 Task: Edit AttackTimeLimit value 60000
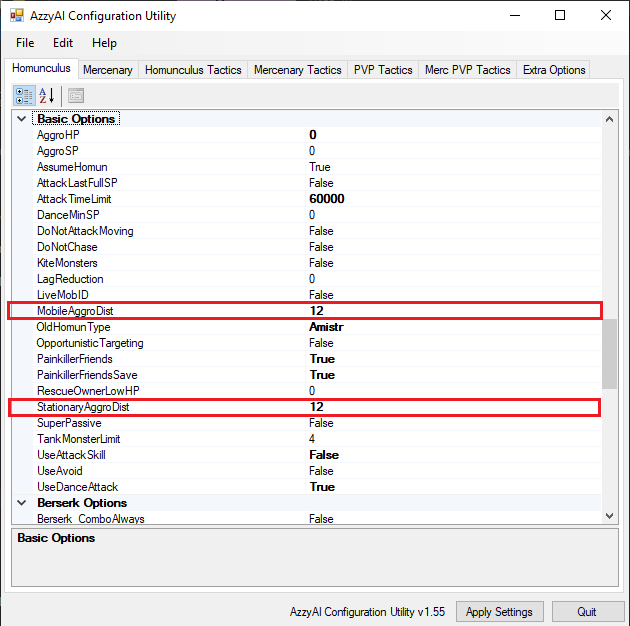coord(453,199)
